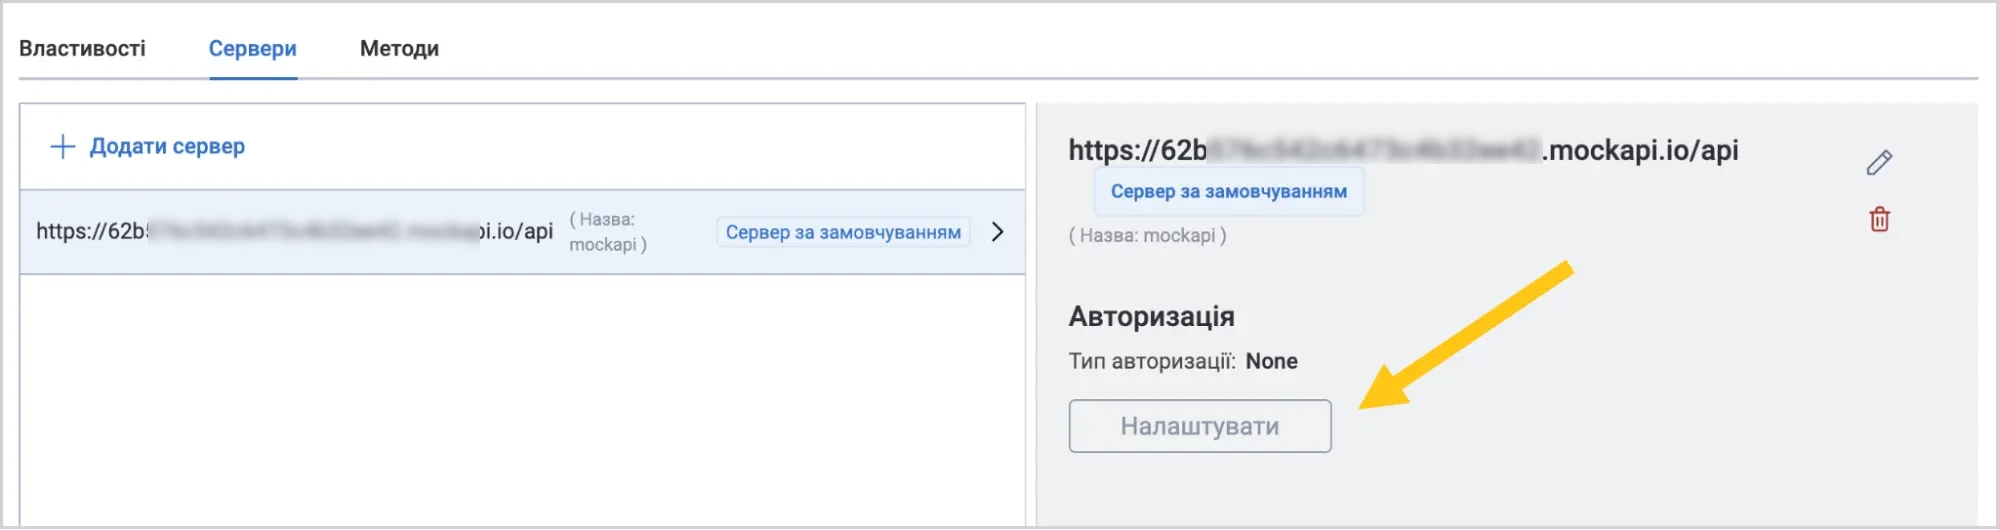Expand the server row with the right chevron

(997, 232)
